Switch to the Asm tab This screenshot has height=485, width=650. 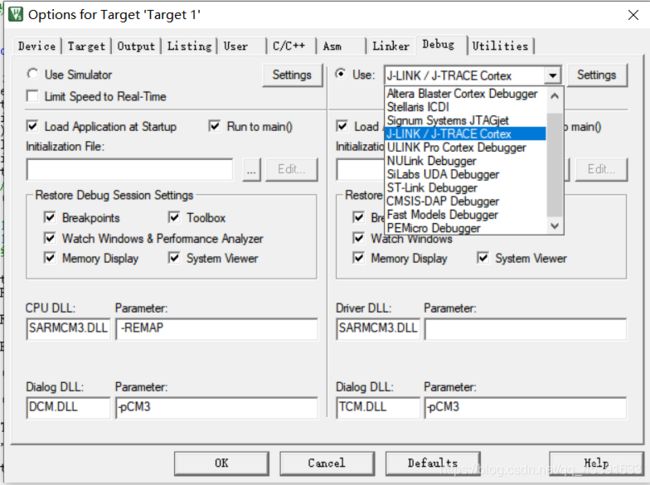(x=332, y=46)
